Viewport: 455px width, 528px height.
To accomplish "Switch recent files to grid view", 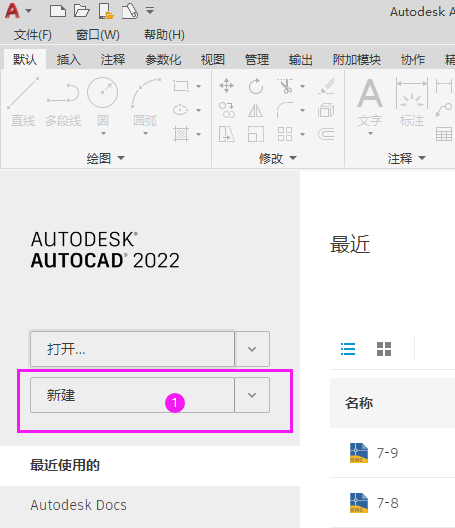I will (384, 349).
